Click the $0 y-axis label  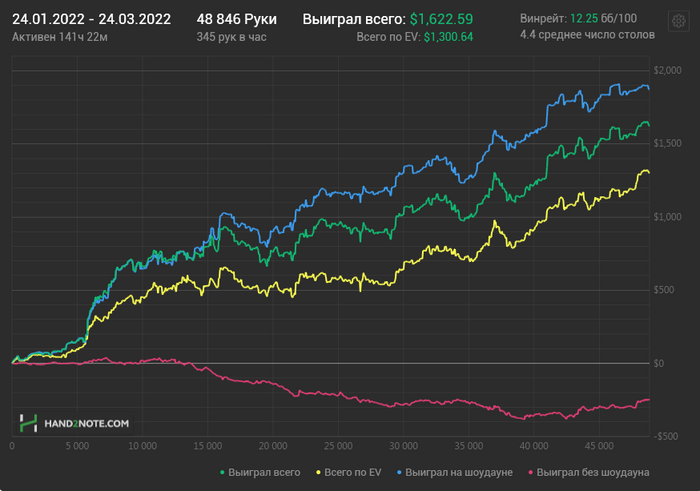(658, 363)
